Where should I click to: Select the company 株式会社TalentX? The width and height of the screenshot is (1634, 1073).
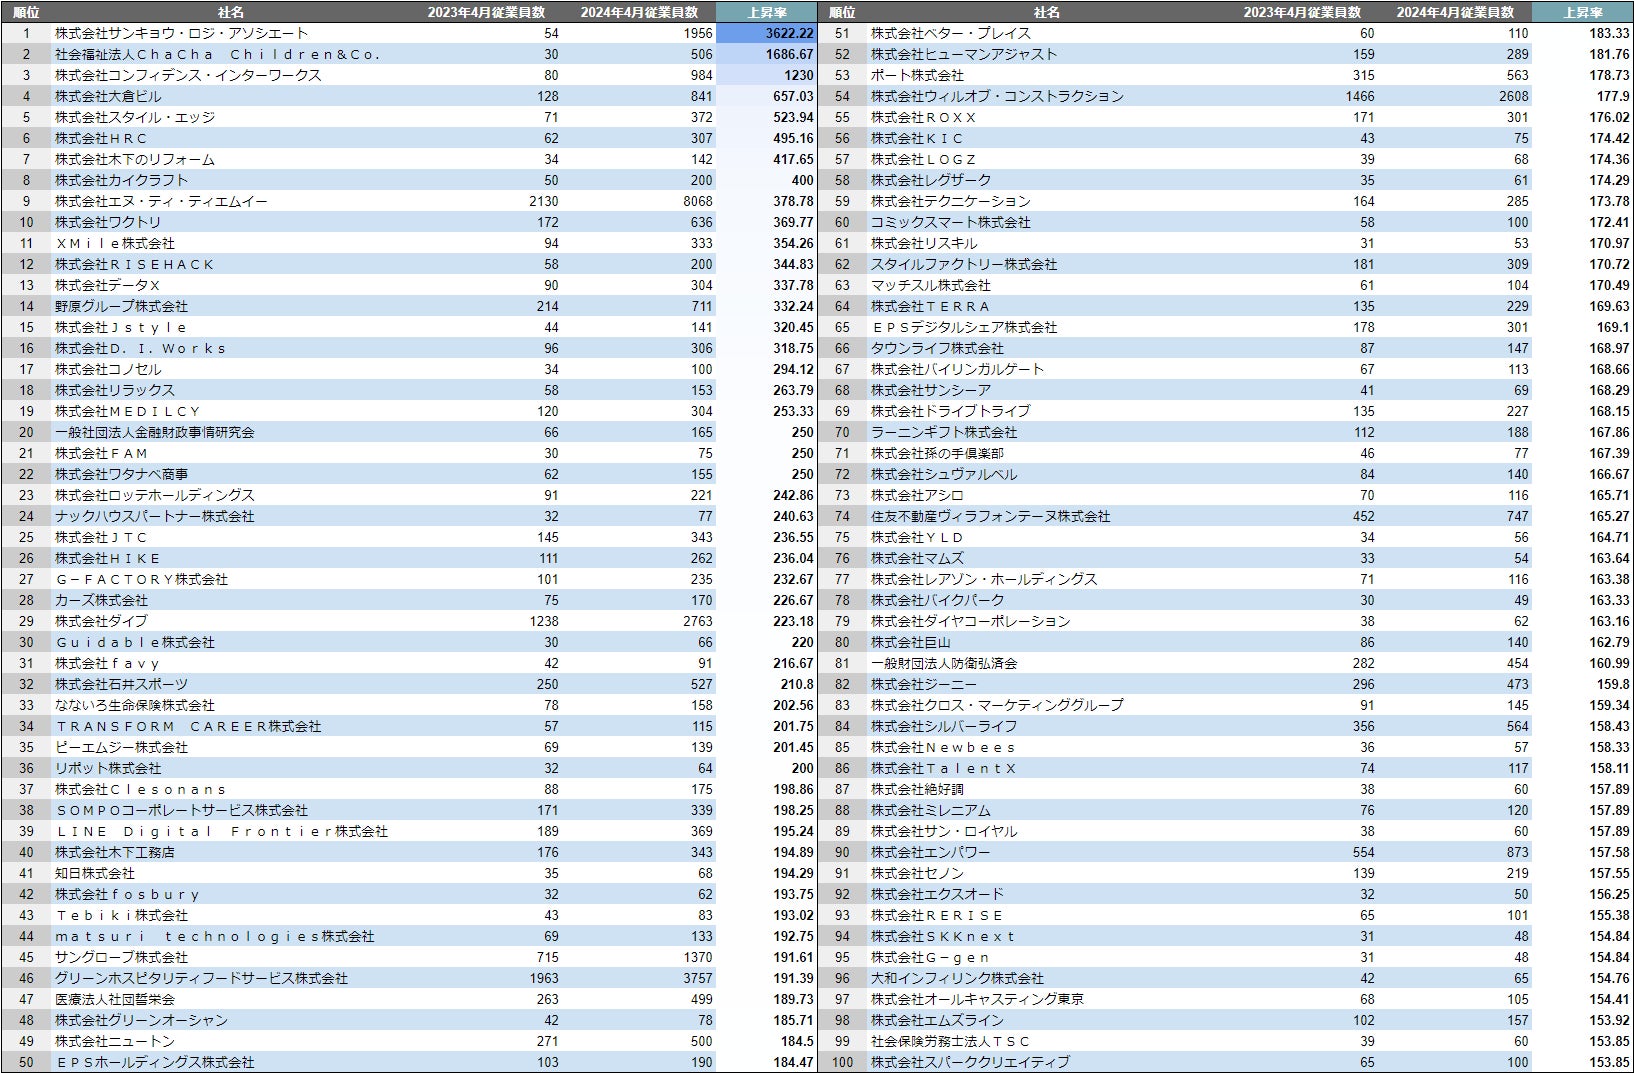pyautogui.click(x=944, y=768)
